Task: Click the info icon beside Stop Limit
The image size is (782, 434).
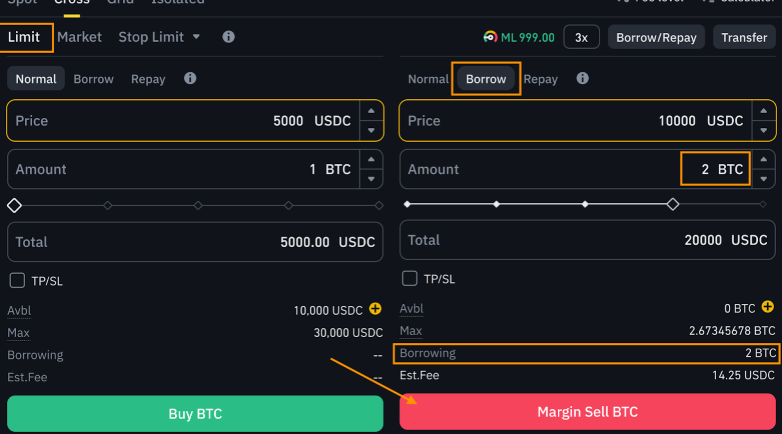Action: point(228,37)
